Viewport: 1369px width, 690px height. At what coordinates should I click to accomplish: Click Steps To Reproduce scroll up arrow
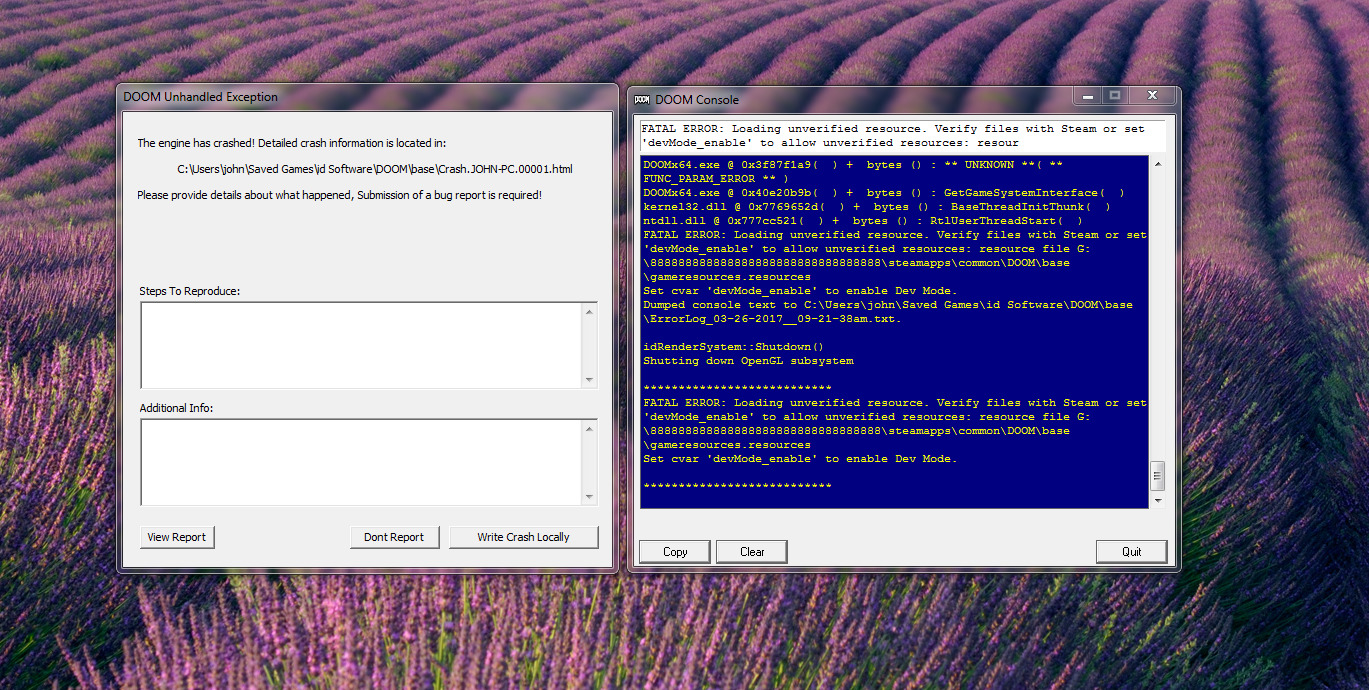pos(589,312)
